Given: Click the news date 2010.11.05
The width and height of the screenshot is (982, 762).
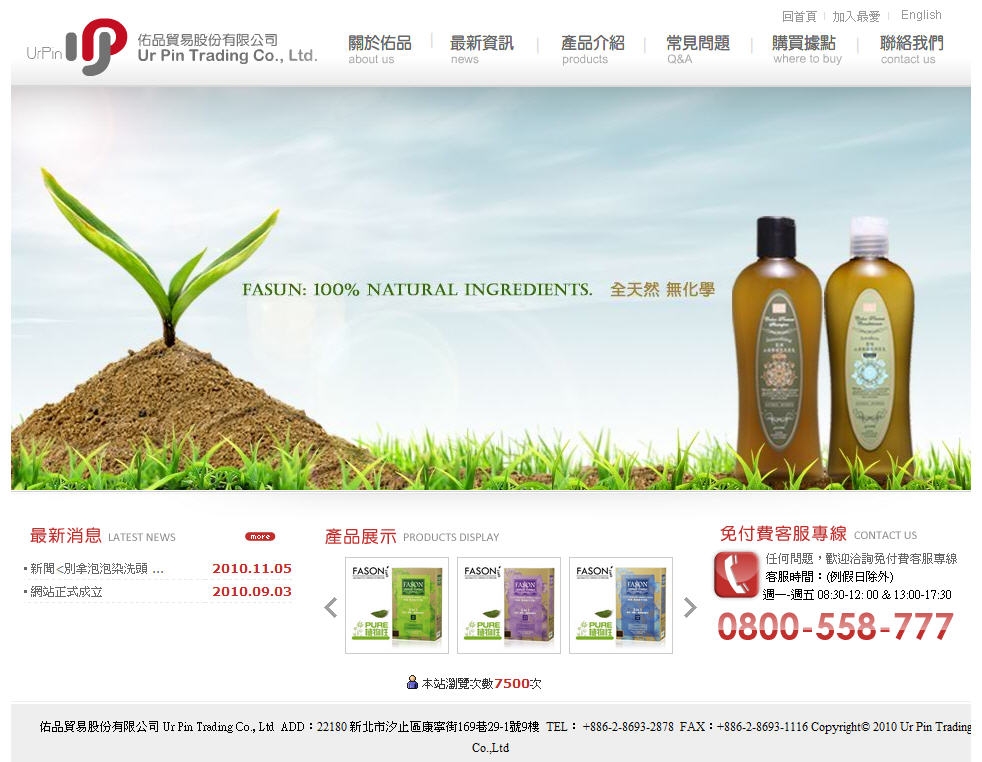Looking at the screenshot, I should (x=252, y=569).
